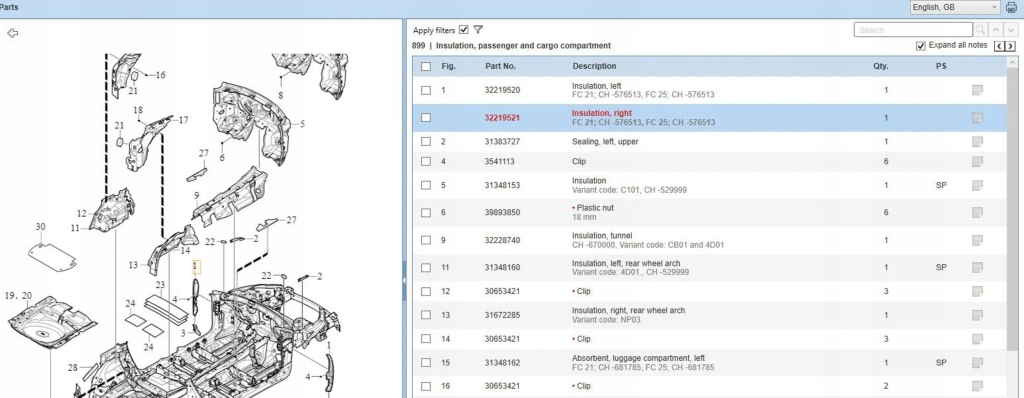The height and width of the screenshot is (398, 1024).
Task: Go to previous section arrow beside Expand all notes
Action: click(999, 46)
